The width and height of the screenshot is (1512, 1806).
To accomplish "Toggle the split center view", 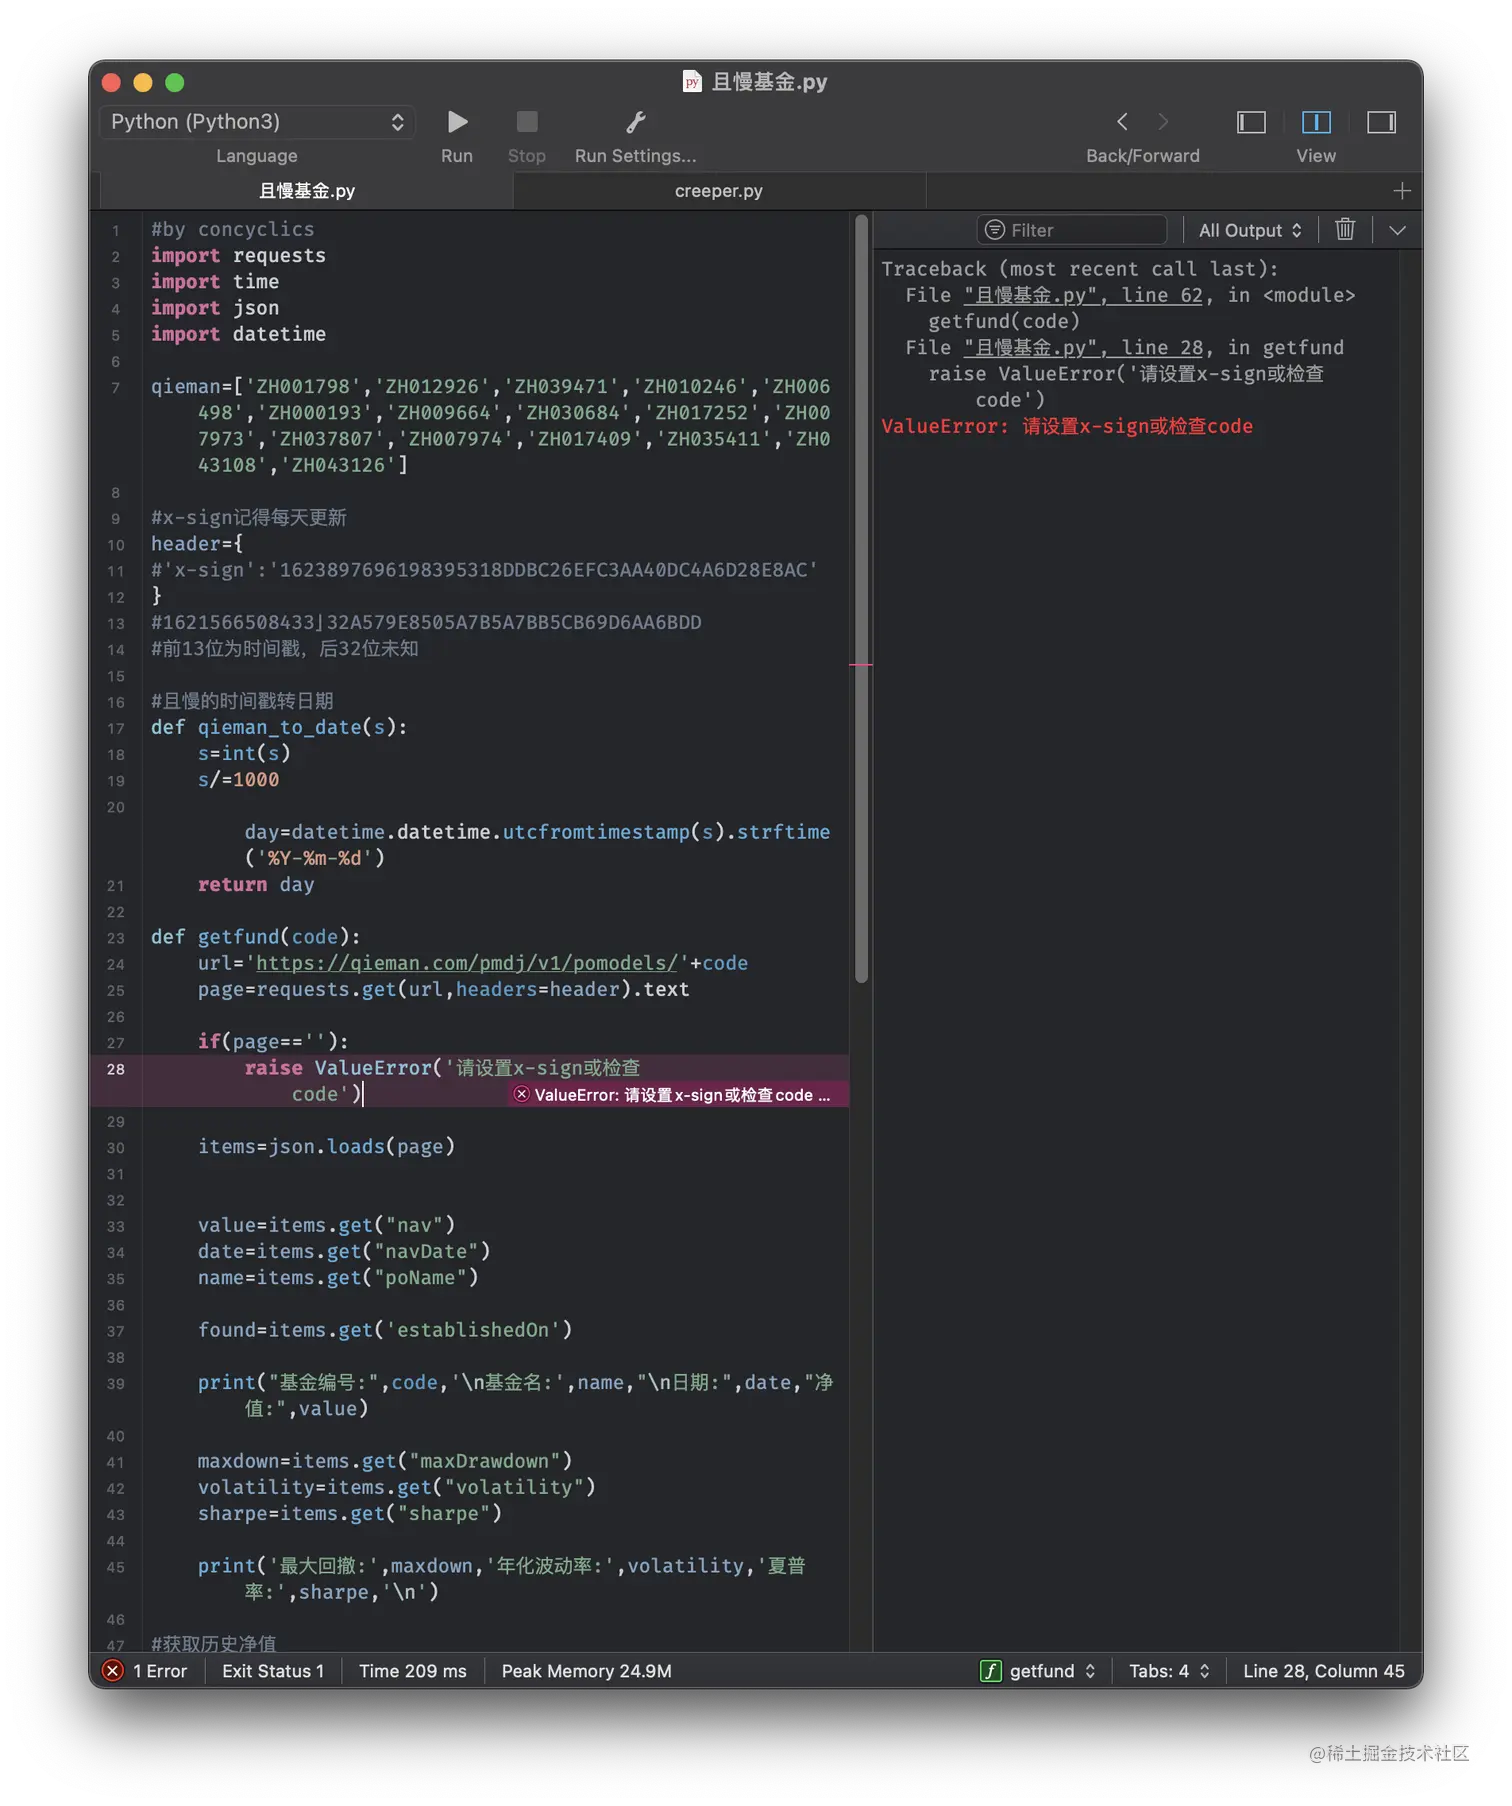I will point(1316,122).
